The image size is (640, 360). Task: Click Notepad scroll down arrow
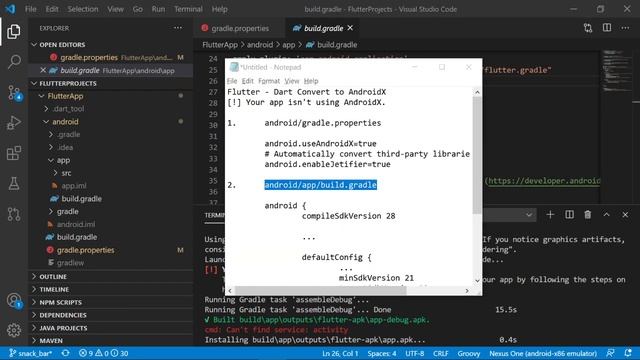pyautogui.click(x=477, y=281)
